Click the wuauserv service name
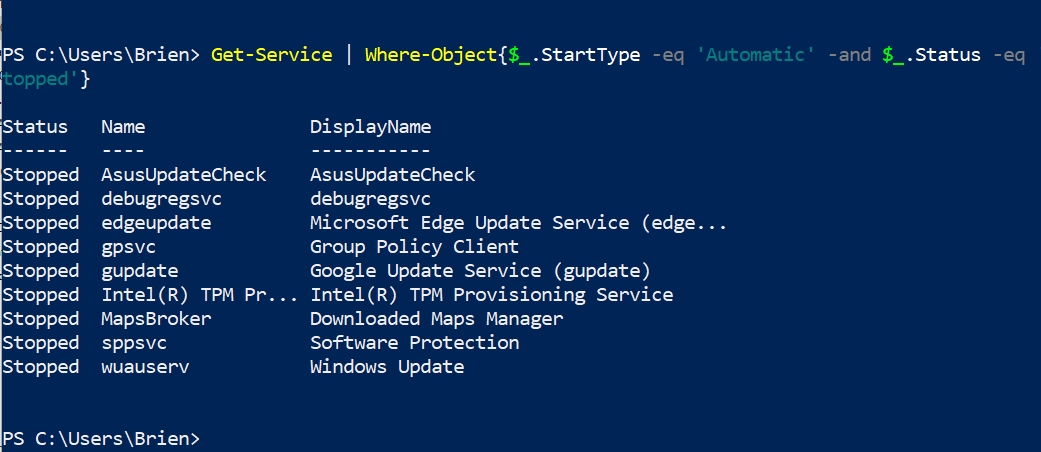The height and width of the screenshot is (452, 1041). pos(145,367)
